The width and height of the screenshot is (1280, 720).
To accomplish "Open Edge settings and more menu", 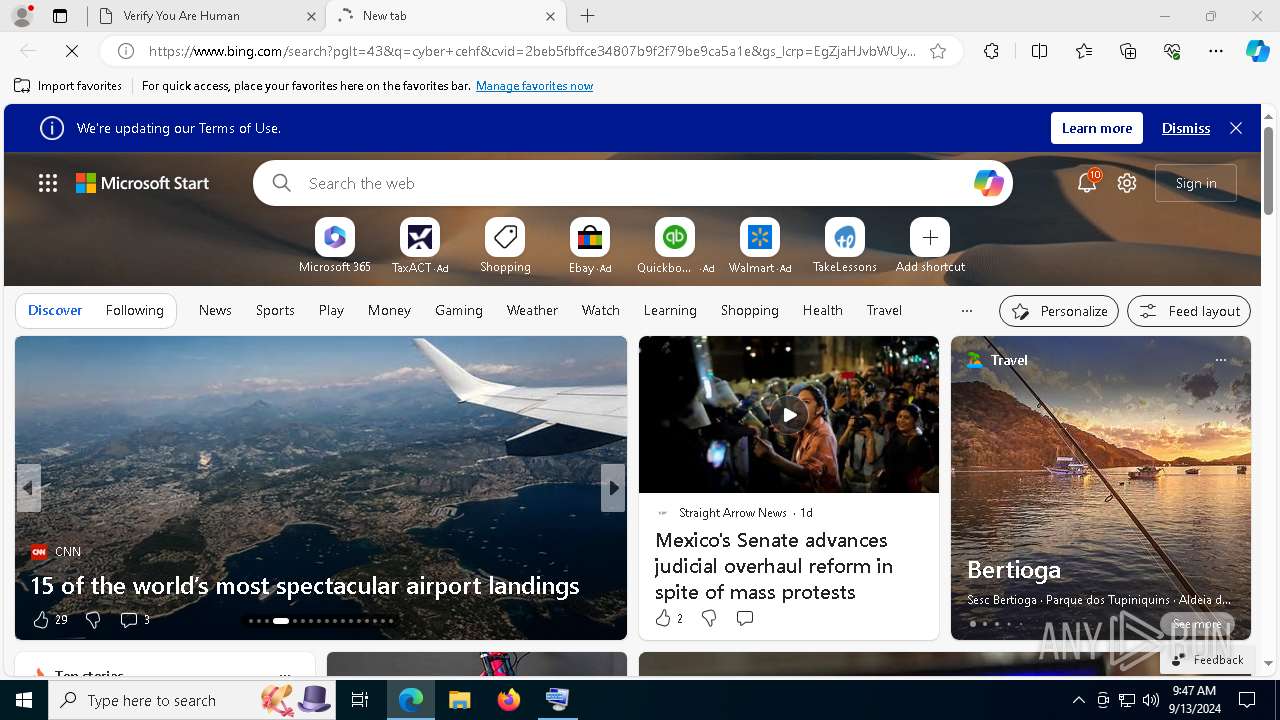I will 1216,51.
